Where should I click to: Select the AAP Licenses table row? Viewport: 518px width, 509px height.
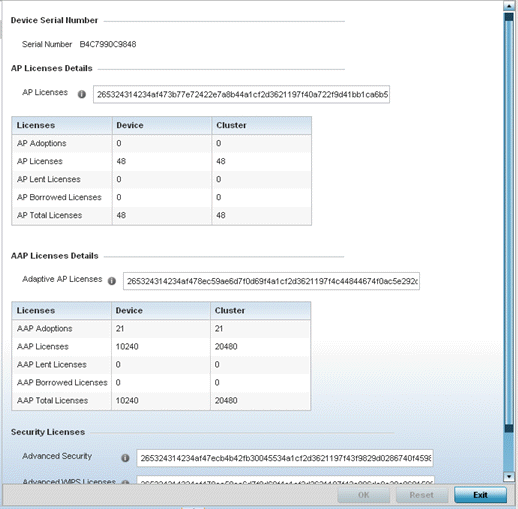coord(161,347)
